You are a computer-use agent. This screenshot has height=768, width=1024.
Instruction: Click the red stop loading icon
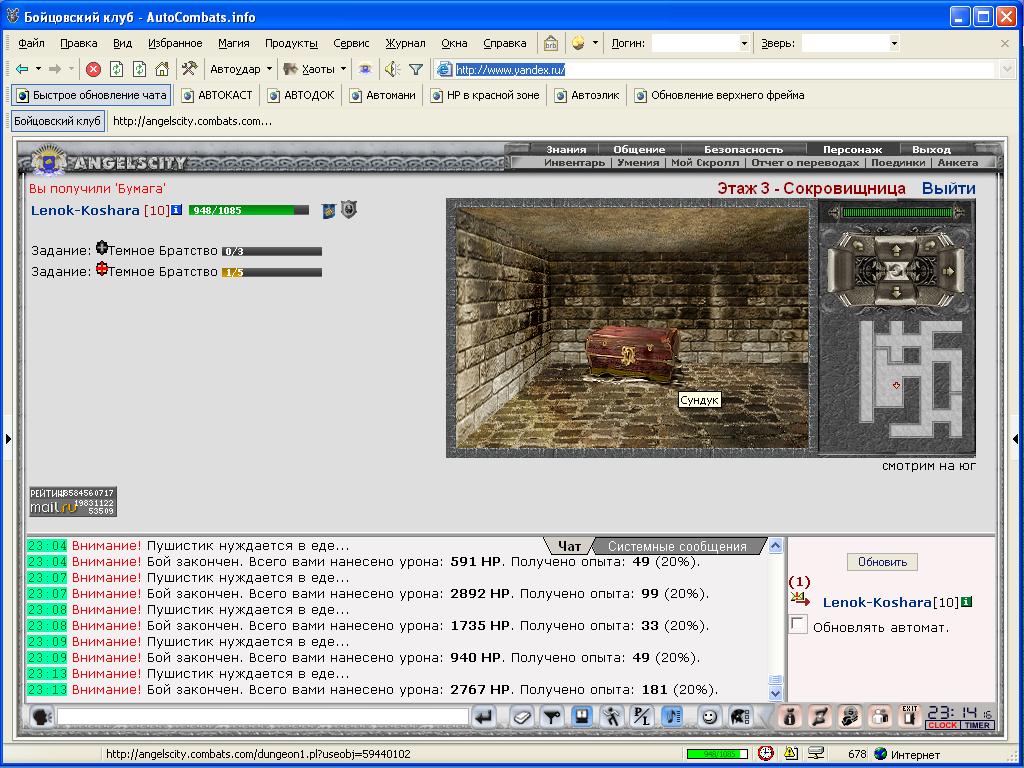click(x=93, y=69)
